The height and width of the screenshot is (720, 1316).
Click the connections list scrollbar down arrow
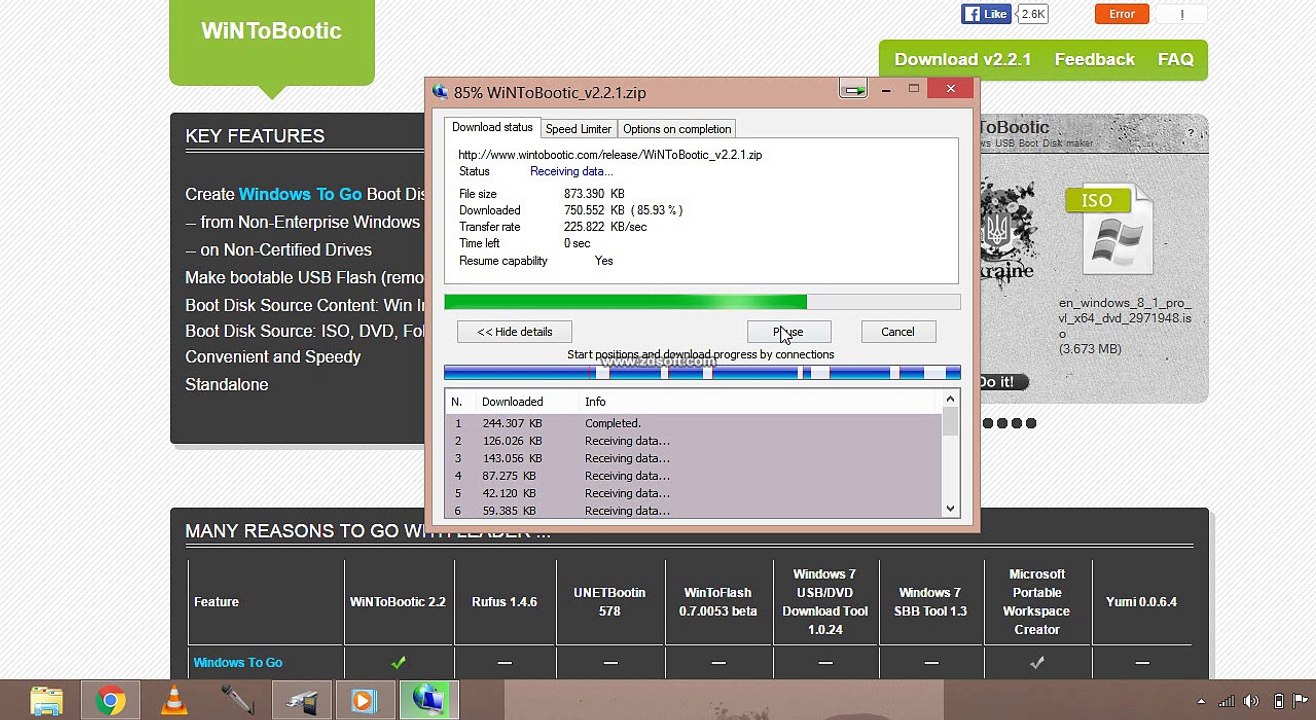click(950, 509)
